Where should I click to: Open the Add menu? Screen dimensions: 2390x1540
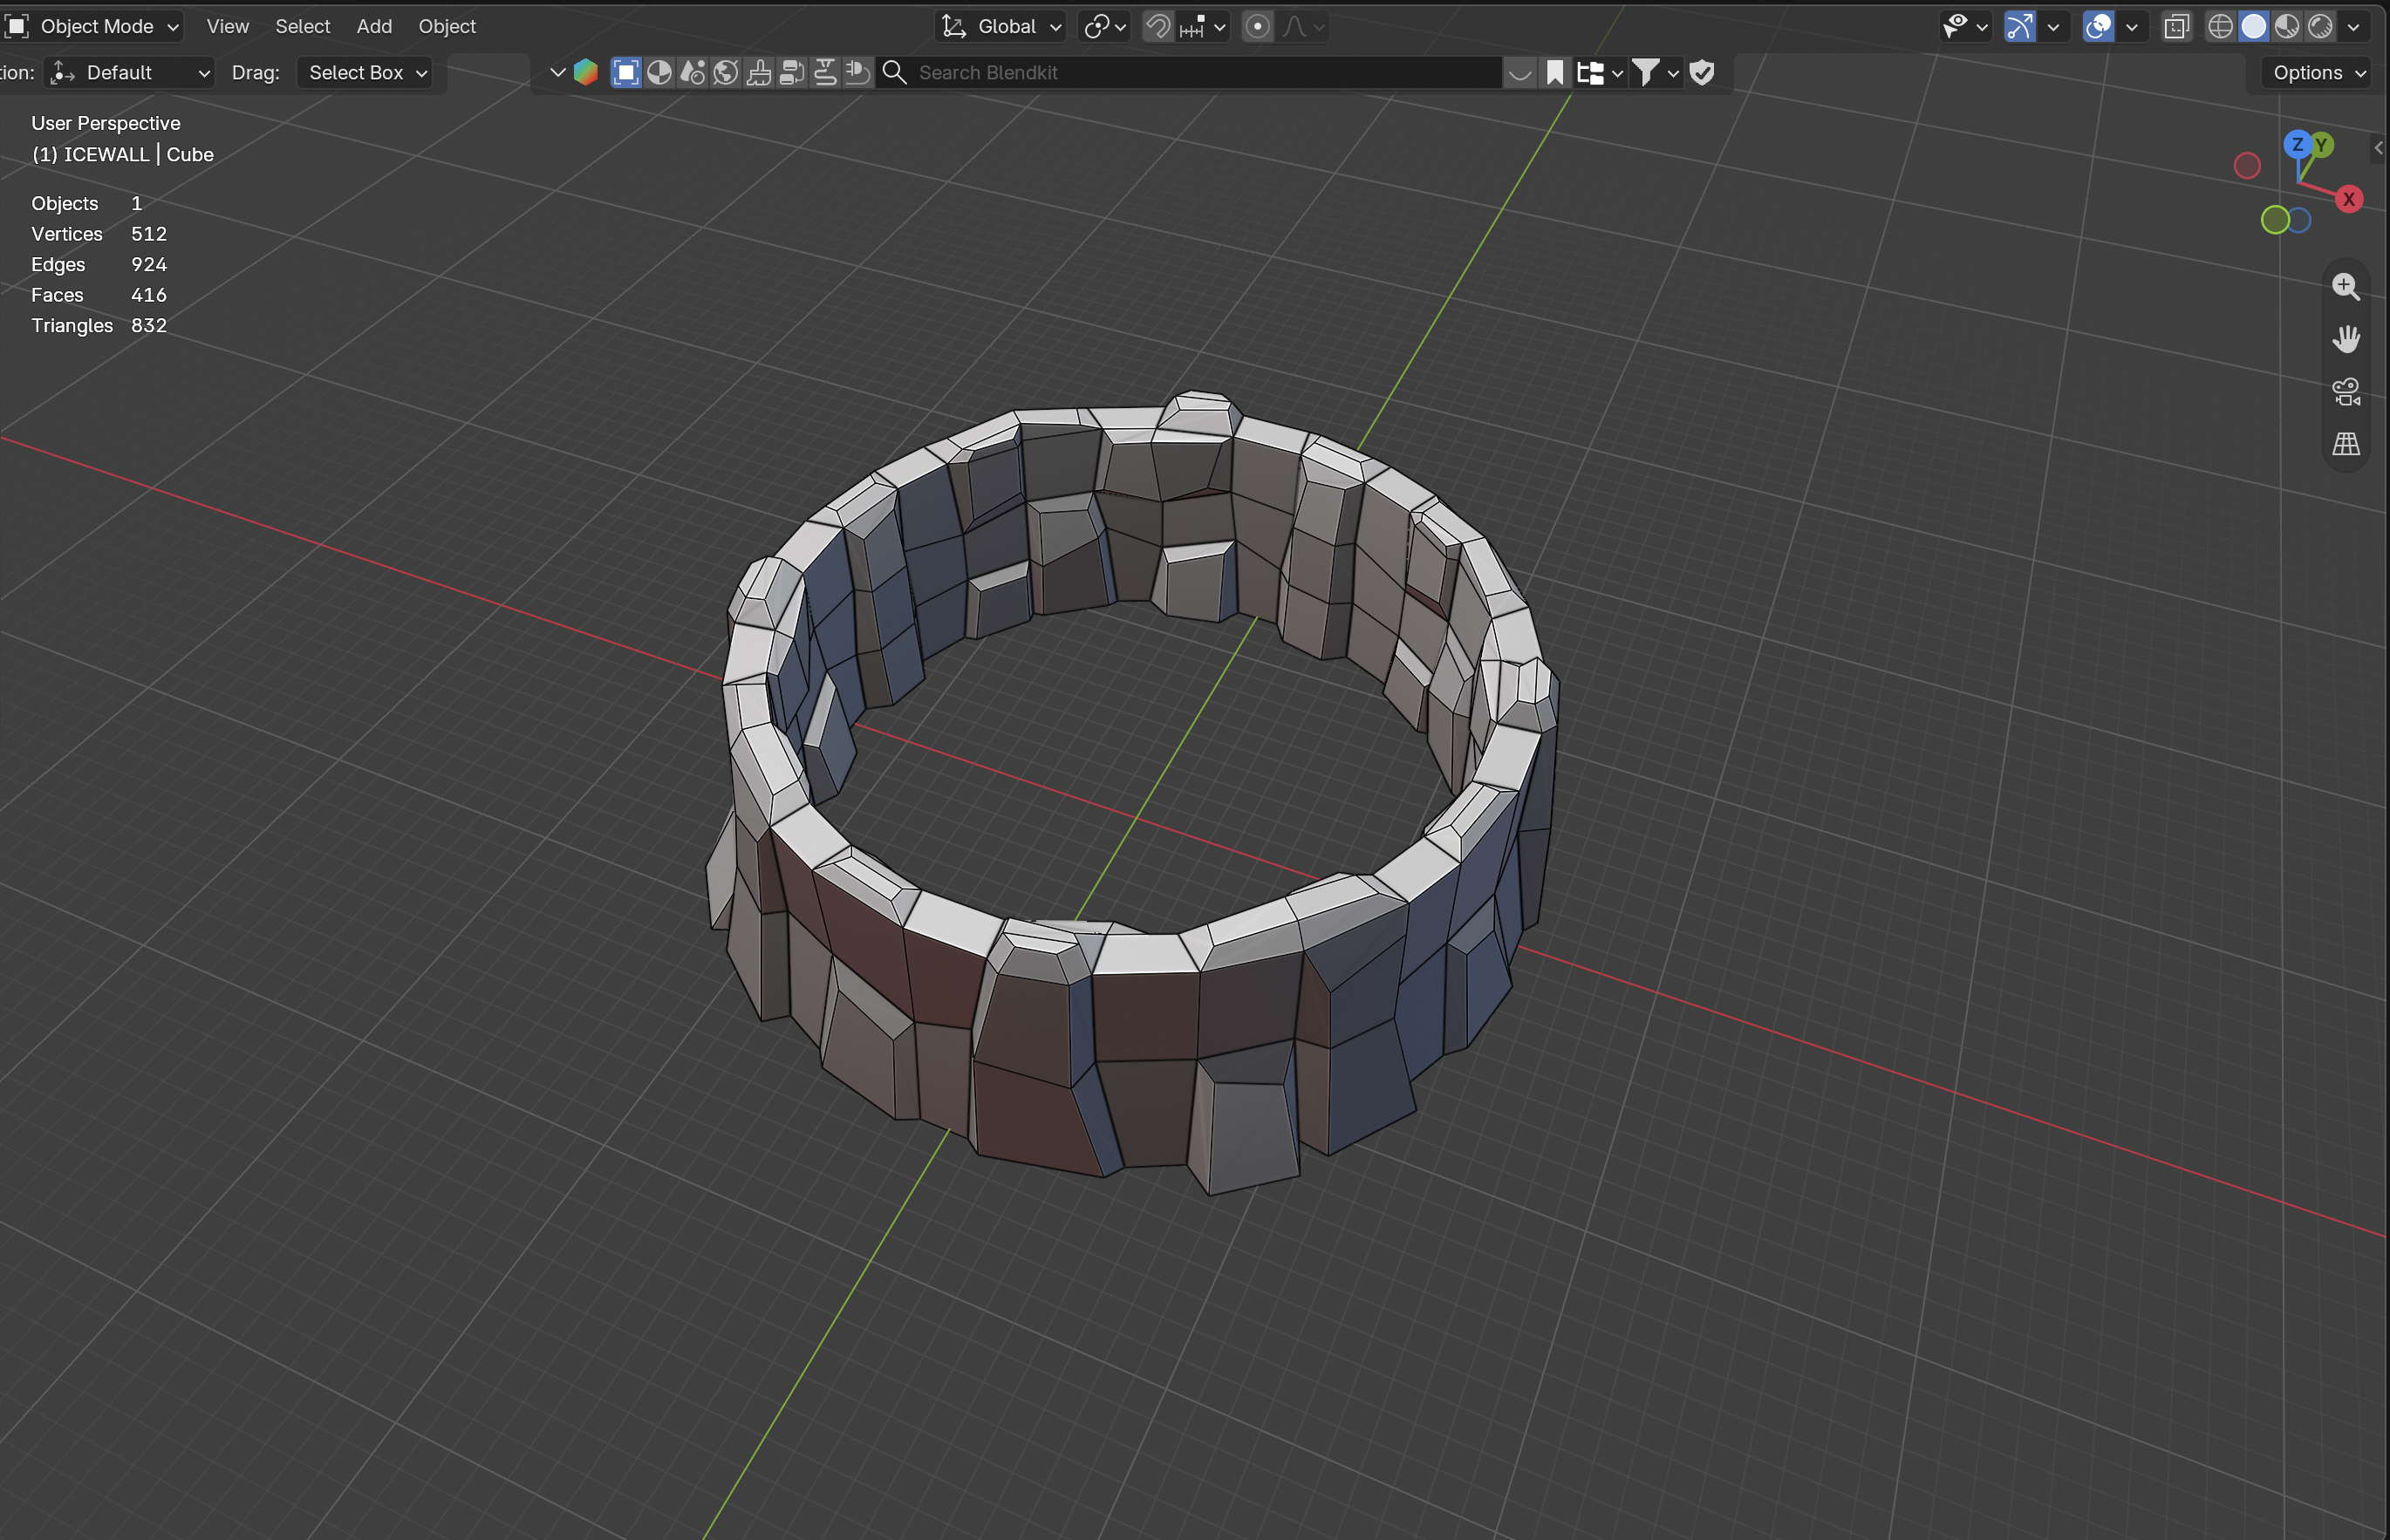coord(374,26)
